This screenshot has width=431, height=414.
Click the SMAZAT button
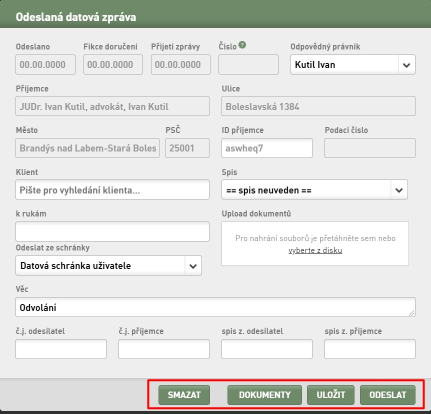[x=184, y=395]
